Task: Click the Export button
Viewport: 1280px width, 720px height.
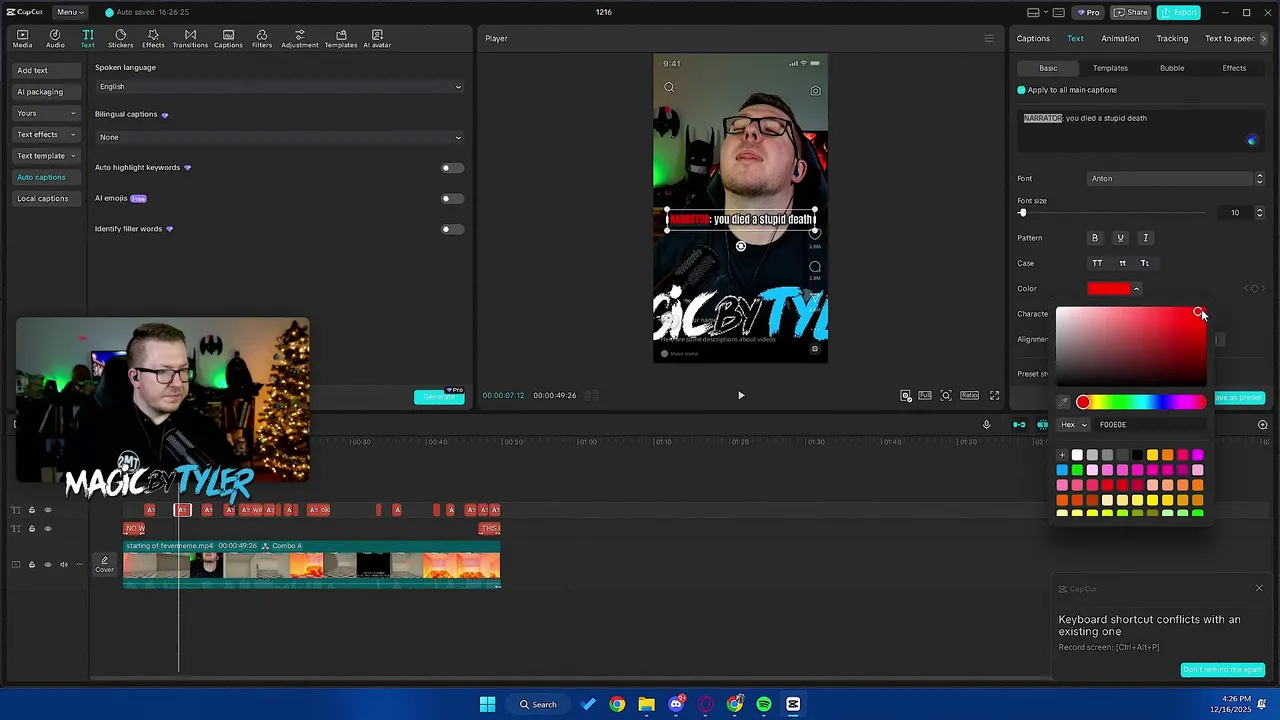Action: 1178,12
